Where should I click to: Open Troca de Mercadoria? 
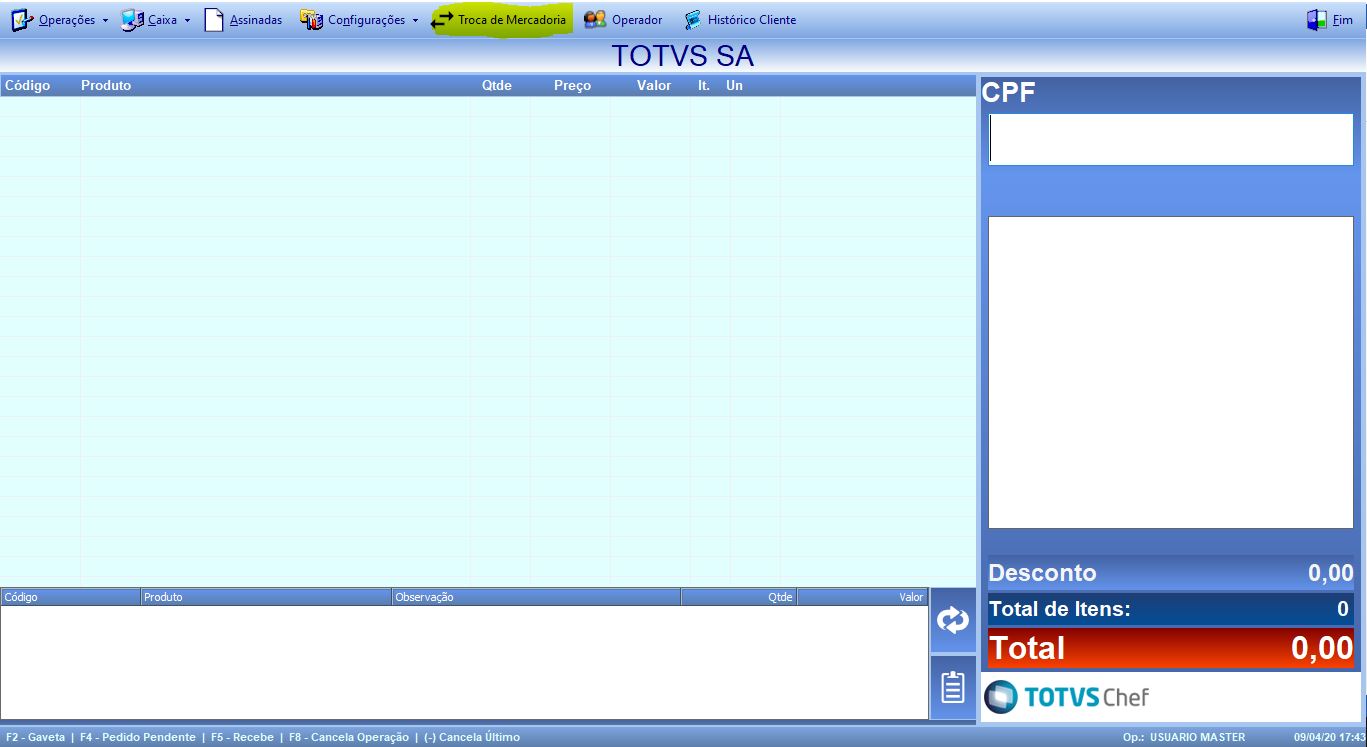[x=512, y=20]
